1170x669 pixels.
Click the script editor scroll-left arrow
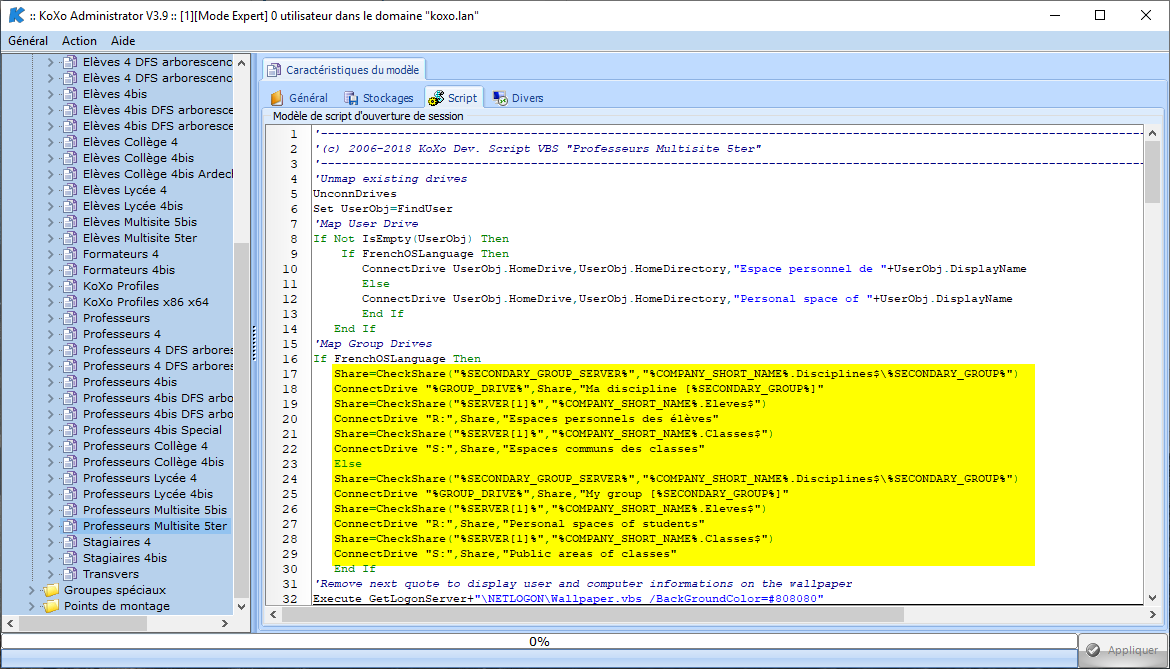[274, 615]
